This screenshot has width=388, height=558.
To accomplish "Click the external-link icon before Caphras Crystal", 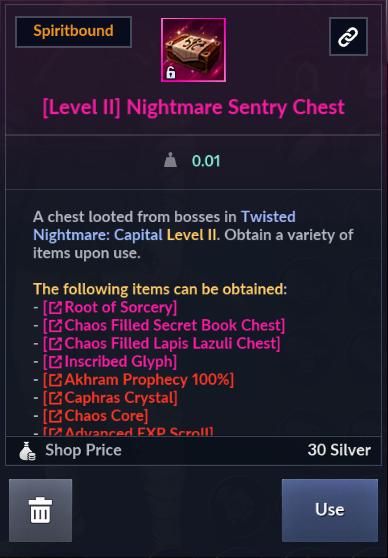I will click(56, 398).
